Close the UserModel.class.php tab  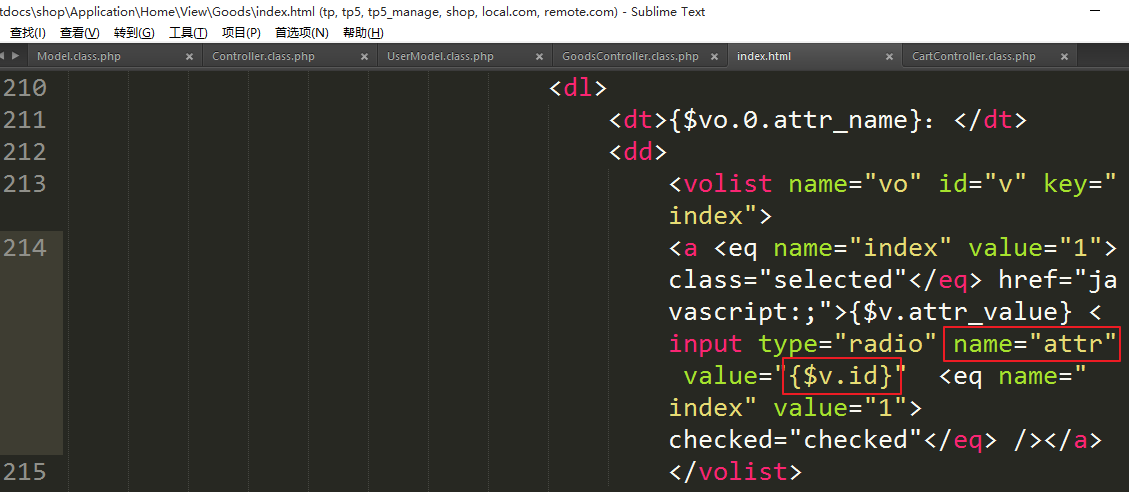click(539, 57)
